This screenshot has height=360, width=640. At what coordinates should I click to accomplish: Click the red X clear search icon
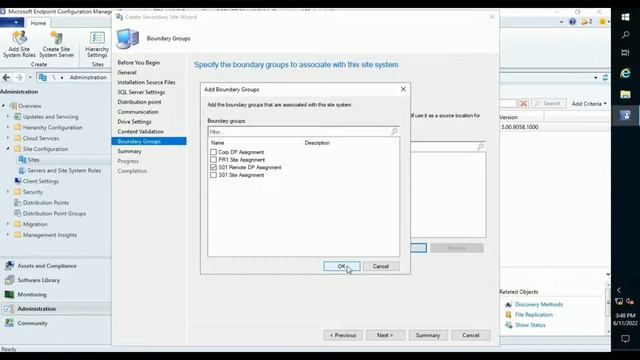[x=524, y=103]
